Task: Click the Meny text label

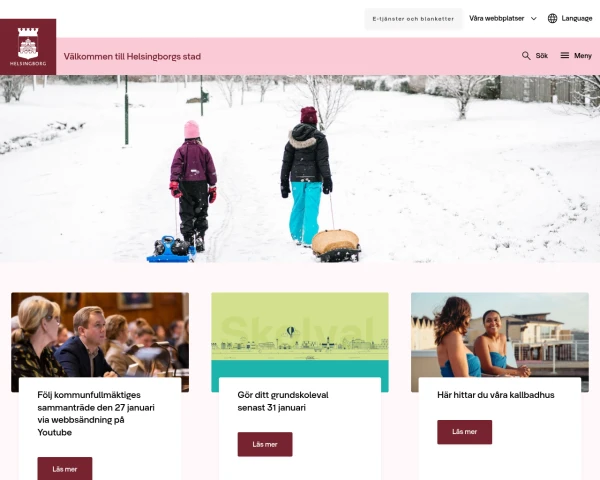Action: (583, 56)
